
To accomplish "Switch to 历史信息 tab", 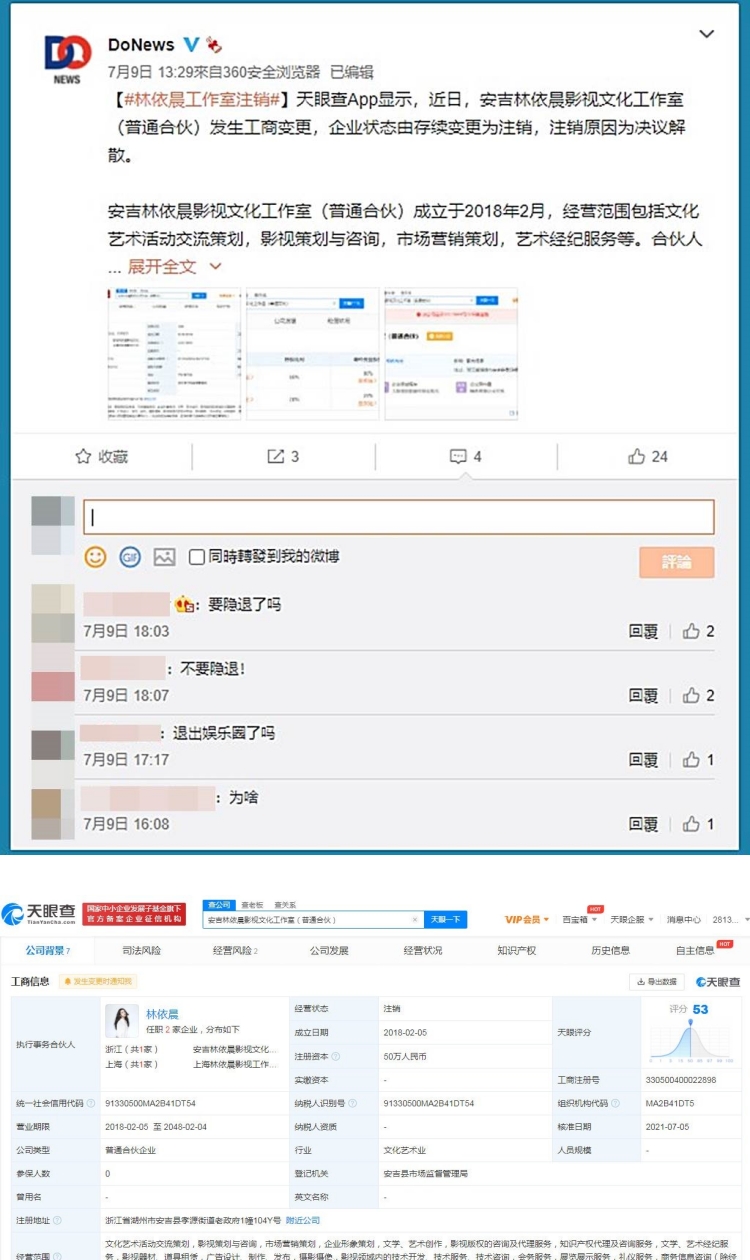I will pyautogui.click(x=610, y=950).
